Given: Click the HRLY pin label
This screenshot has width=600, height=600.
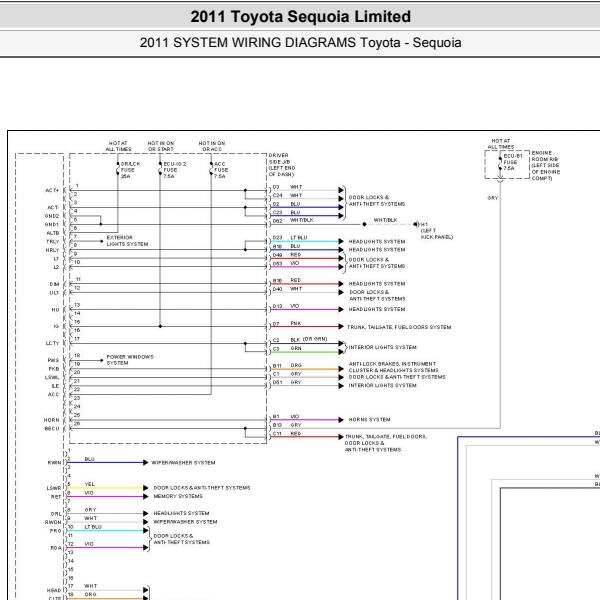Looking at the screenshot, I should [x=53, y=250].
